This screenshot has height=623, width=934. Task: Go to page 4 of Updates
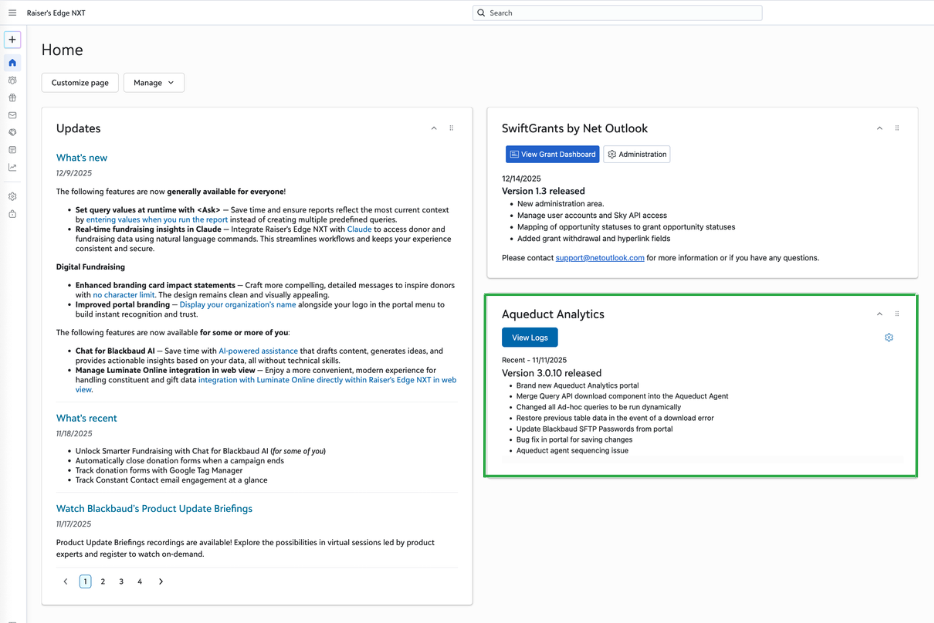[140, 581]
